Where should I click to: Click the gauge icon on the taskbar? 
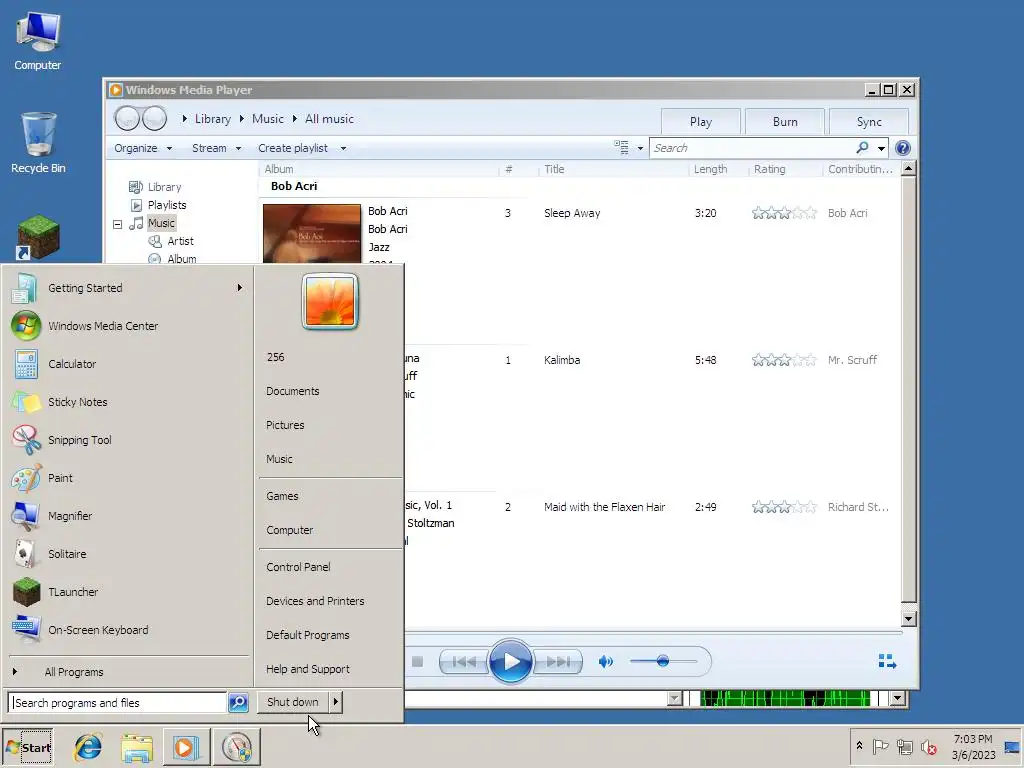click(x=236, y=747)
